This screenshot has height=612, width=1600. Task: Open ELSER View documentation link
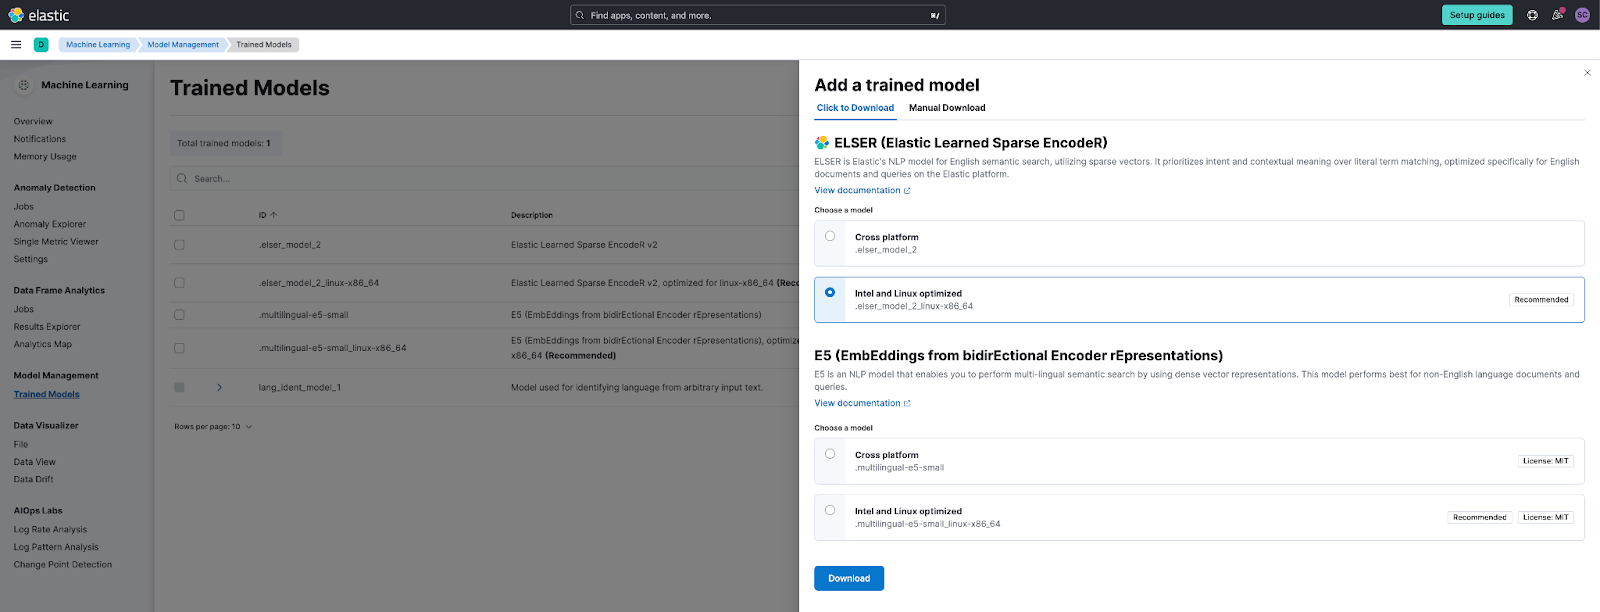pyautogui.click(x=862, y=190)
